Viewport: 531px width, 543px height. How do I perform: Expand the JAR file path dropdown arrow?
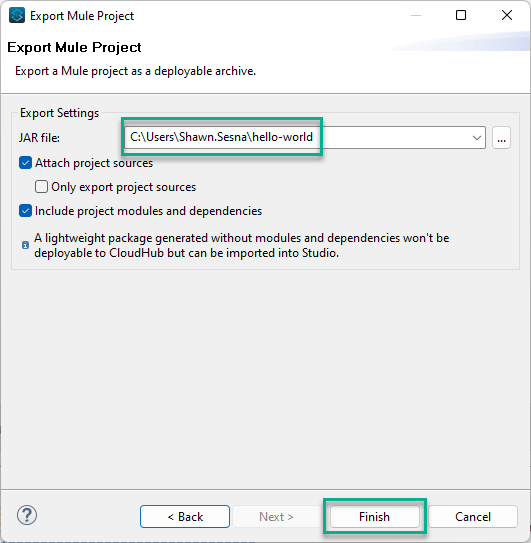pos(477,138)
